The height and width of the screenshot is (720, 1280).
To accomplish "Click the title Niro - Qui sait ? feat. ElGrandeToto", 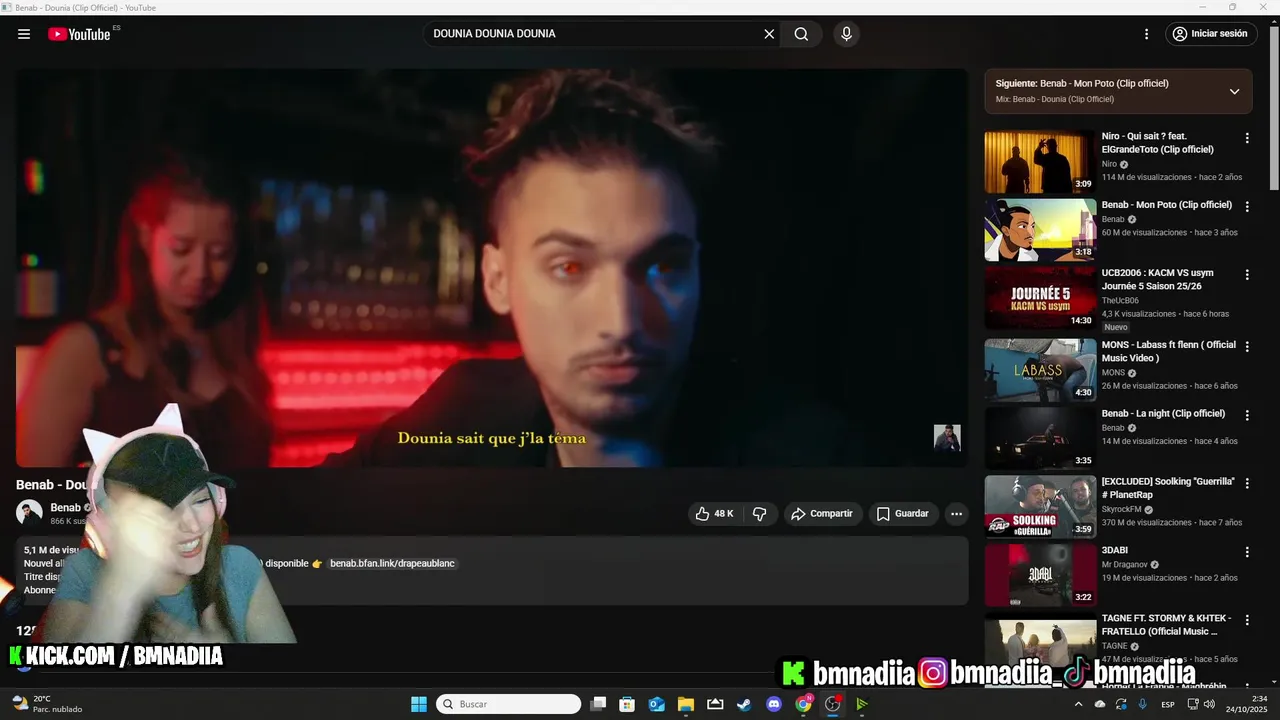I will click(x=1158, y=143).
